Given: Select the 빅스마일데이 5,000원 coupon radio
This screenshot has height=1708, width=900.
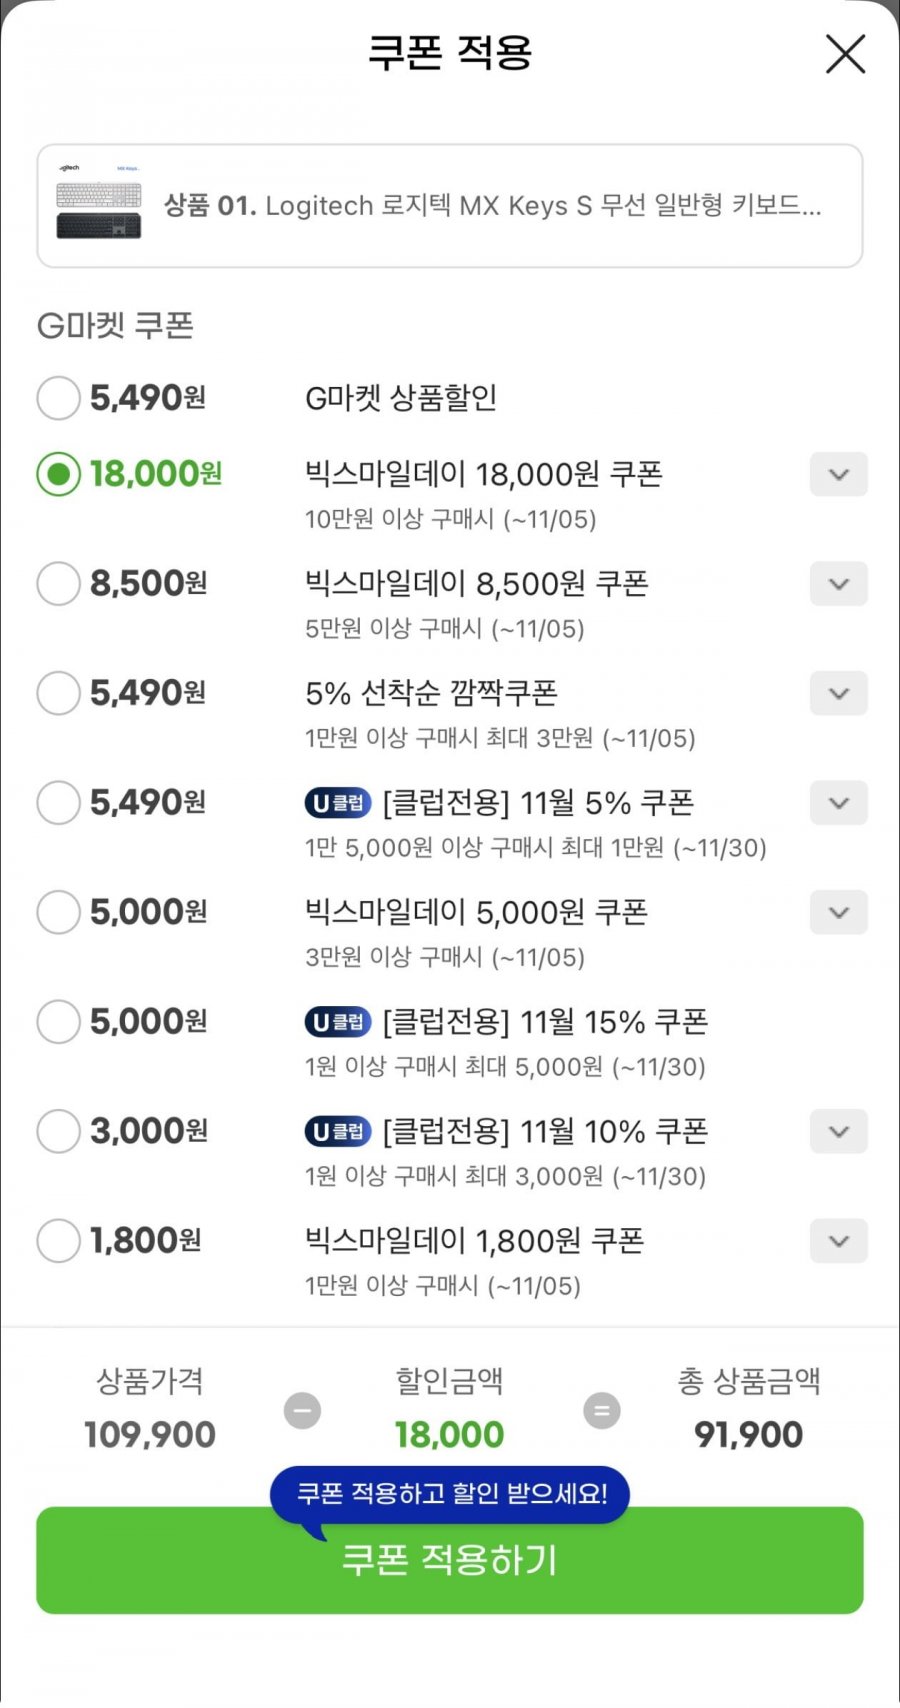Looking at the screenshot, I should click(x=58, y=912).
